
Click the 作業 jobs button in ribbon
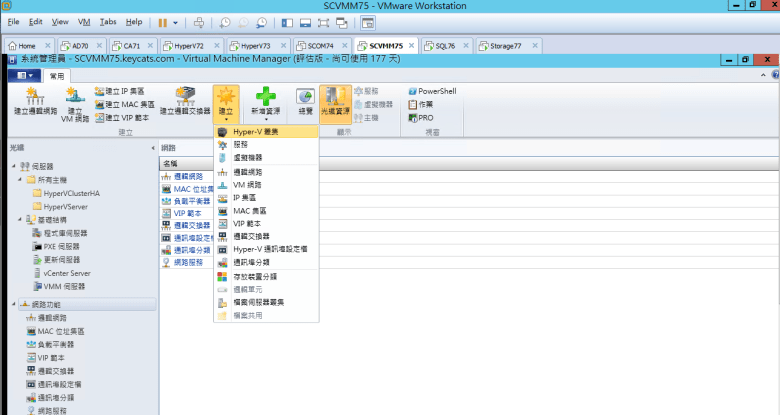tap(427, 104)
